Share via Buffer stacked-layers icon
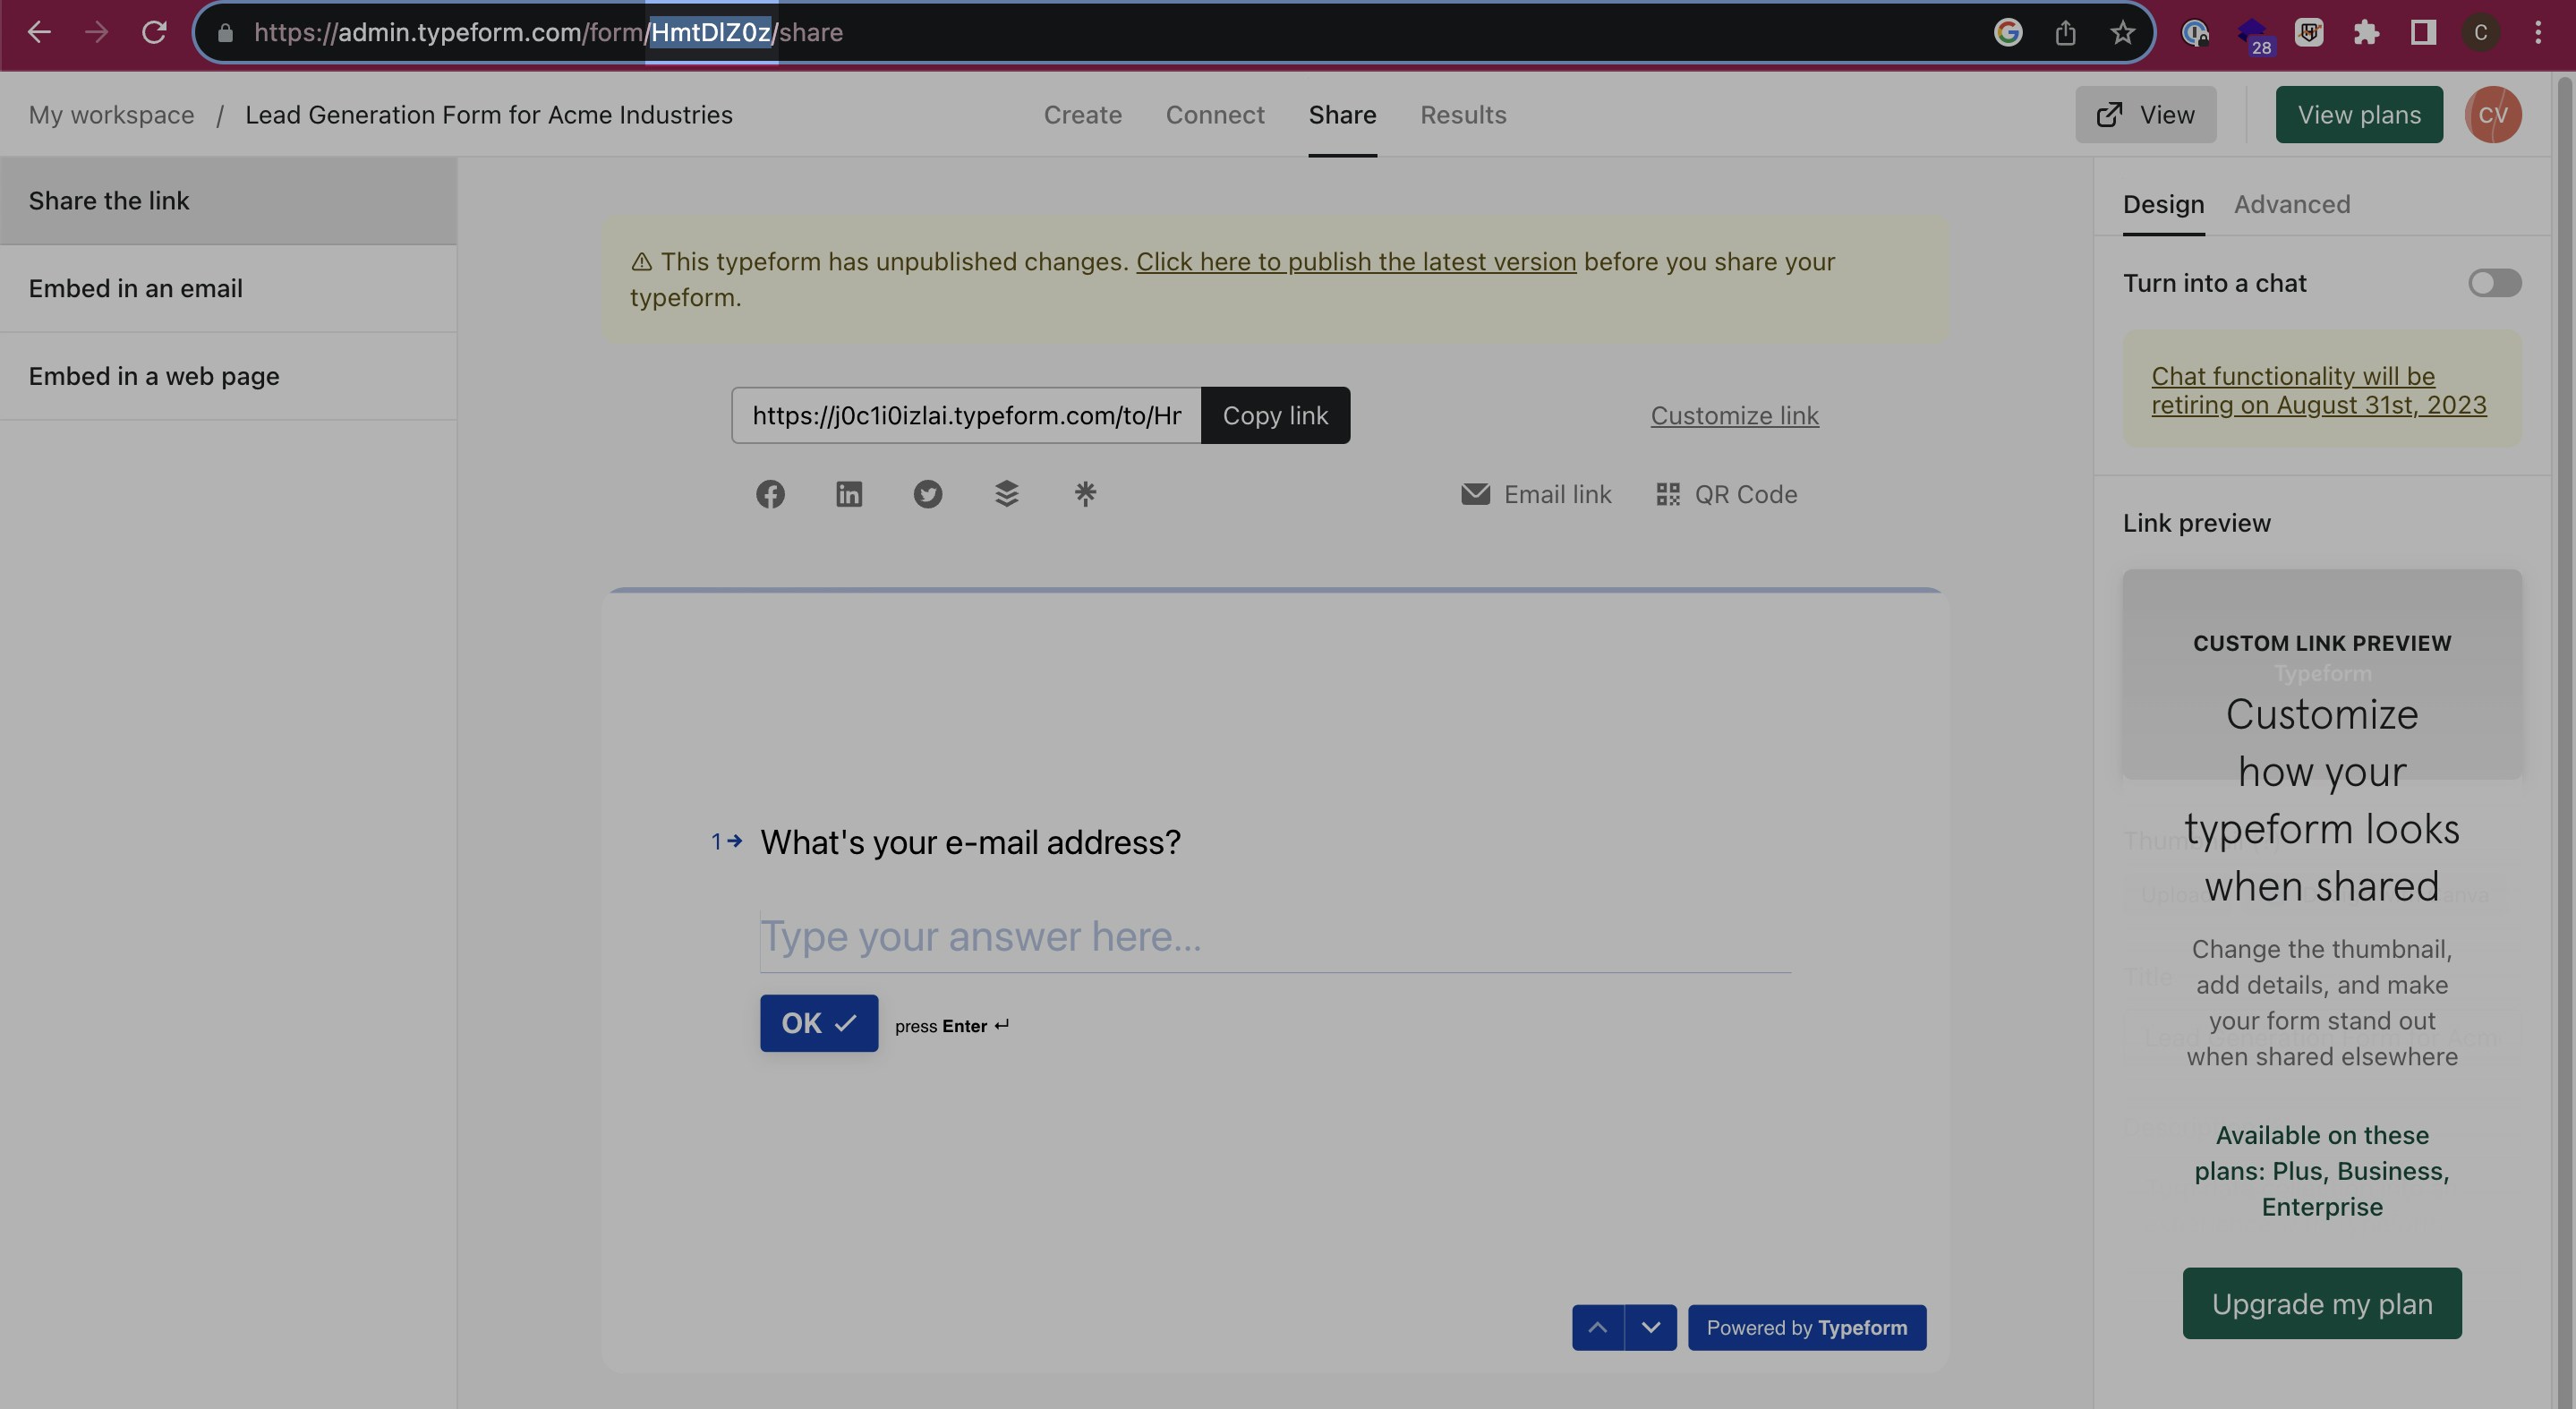 [1006, 494]
